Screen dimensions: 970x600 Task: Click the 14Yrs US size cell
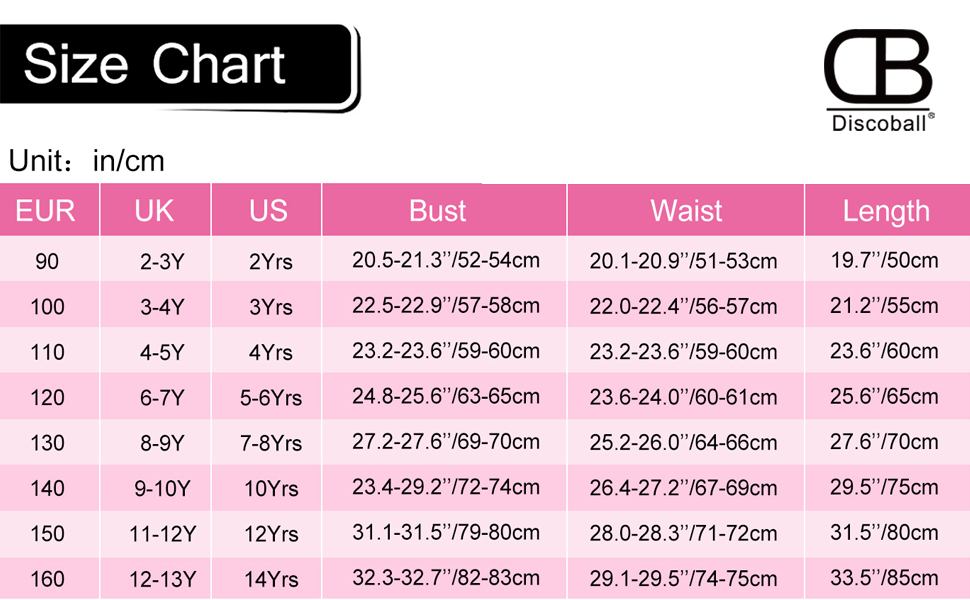click(271, 578)
